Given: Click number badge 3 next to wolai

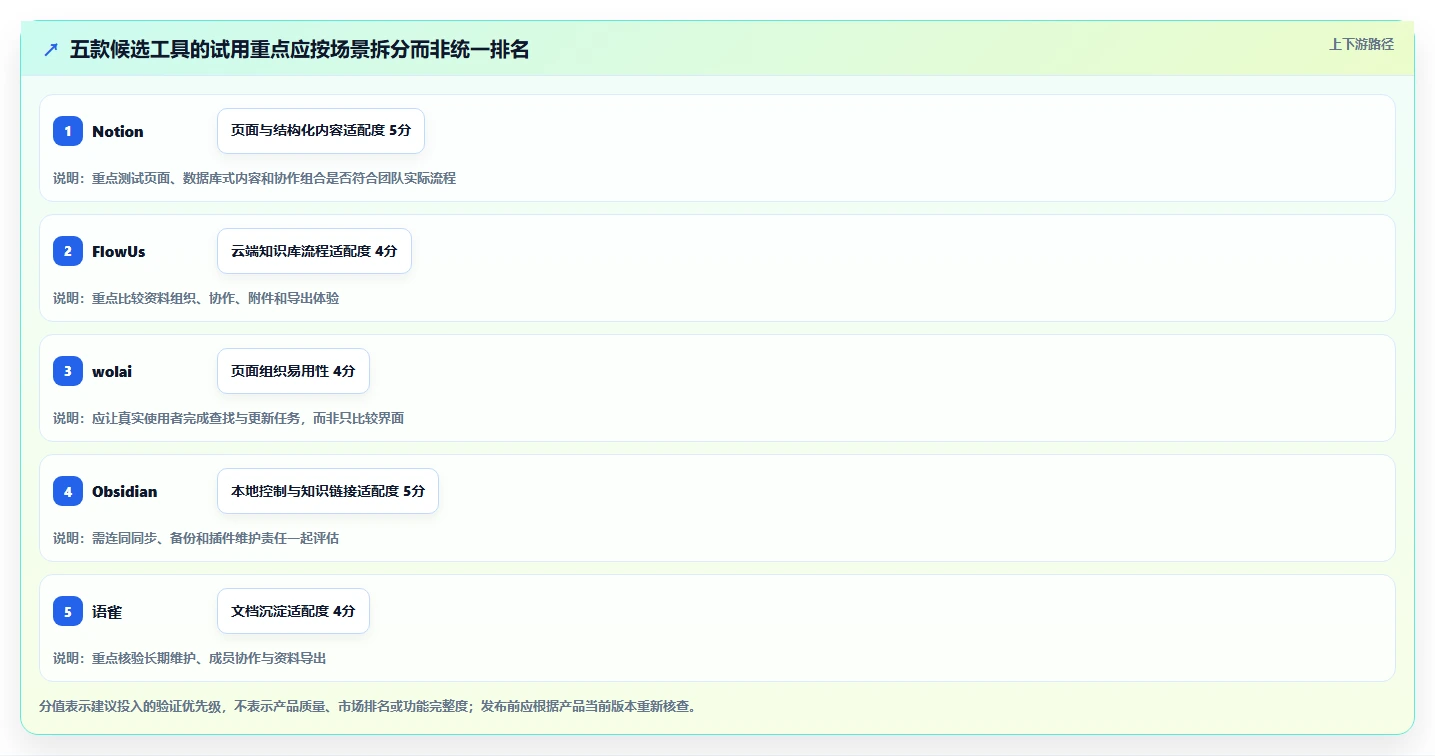Looking at the screenshot, I should [x=68, y=371].
